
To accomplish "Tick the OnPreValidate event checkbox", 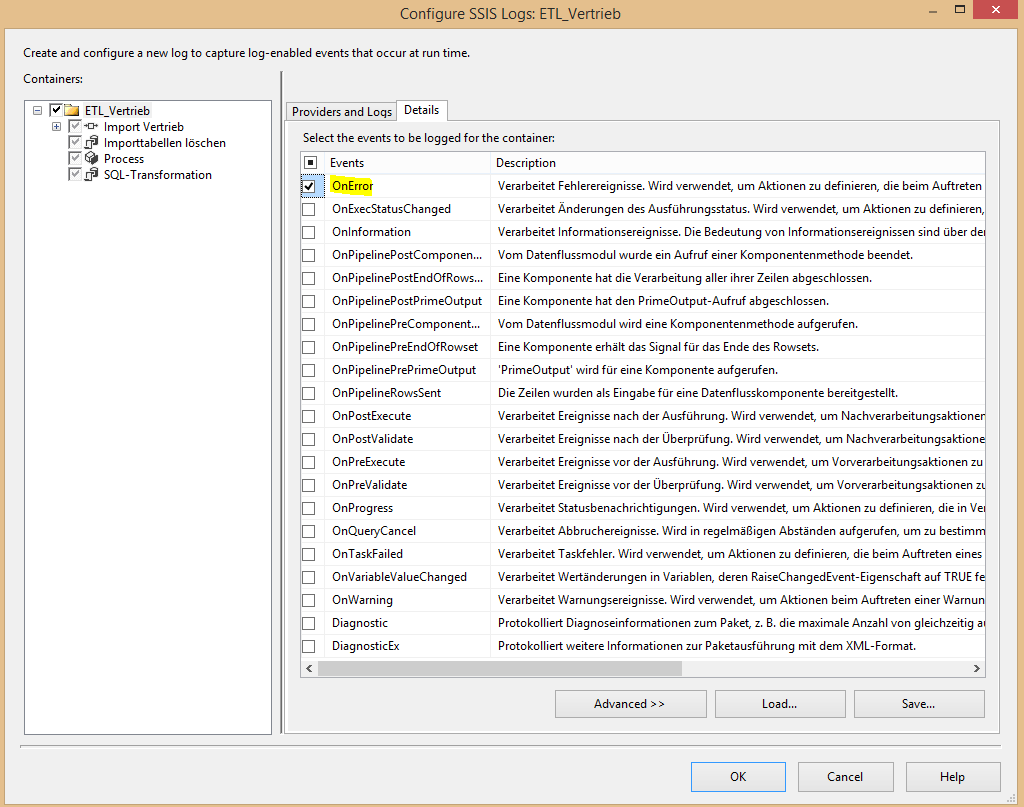I will pyautogui.click(x=309, y=485).
